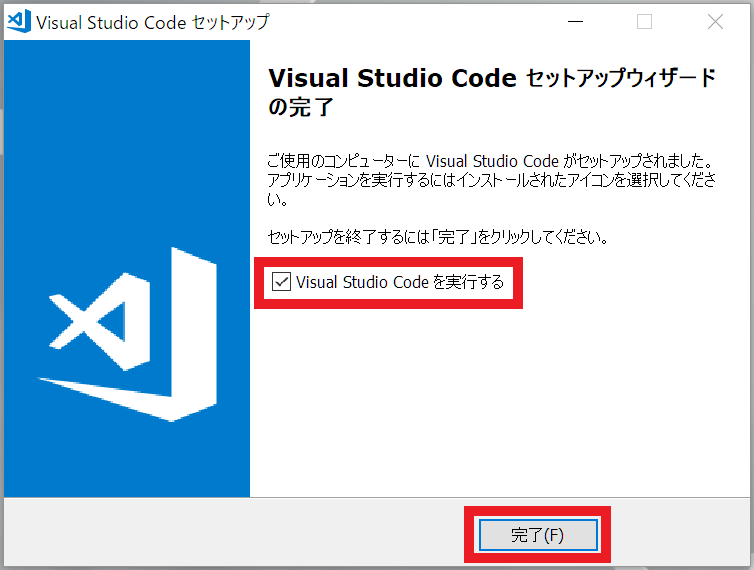Click the paragraph starting ご使用のコンピューターに

click(x=492, y=180)
